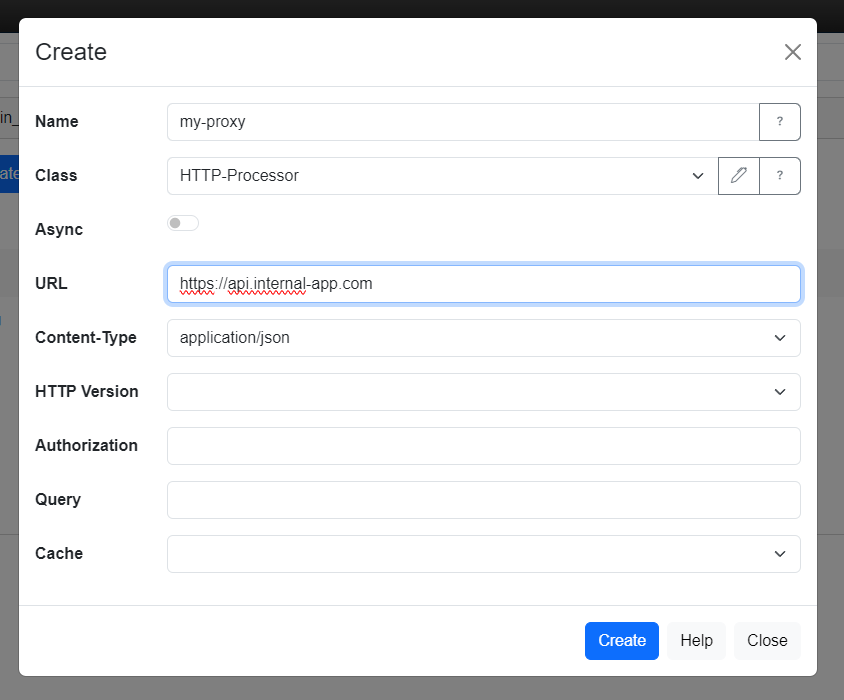Click the Create heading in the dialog header

[71, 52]
